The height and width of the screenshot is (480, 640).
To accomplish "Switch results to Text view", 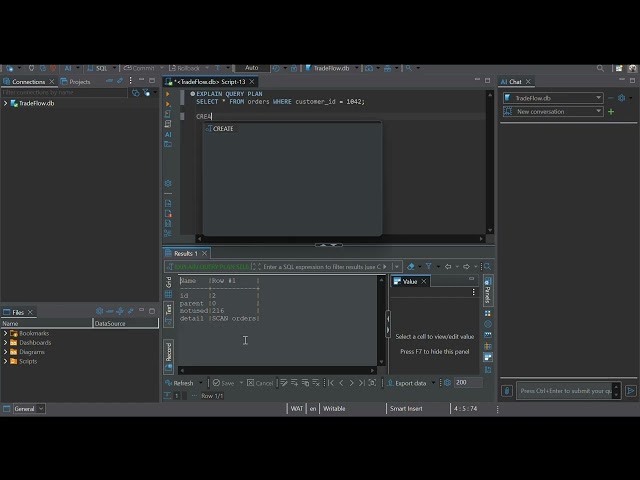I will pyautogui.click(x=169, y=314).
